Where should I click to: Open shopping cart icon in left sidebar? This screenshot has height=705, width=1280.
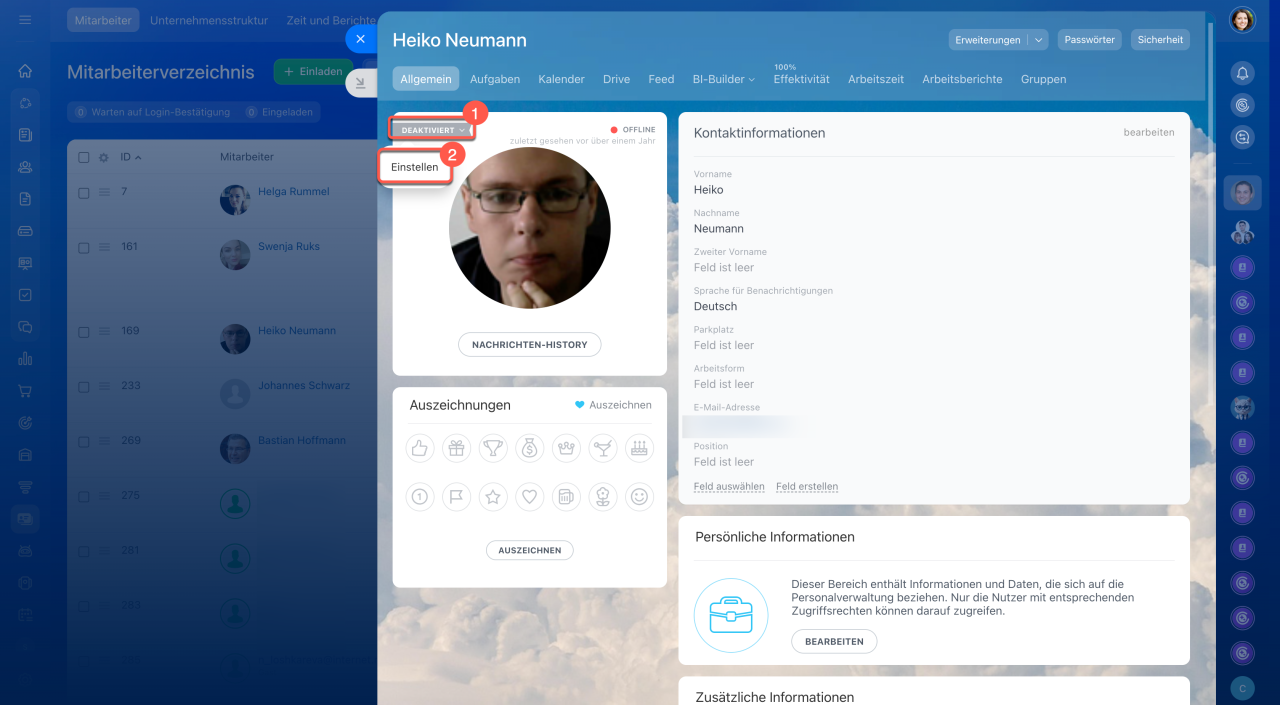tap(25, 391)
